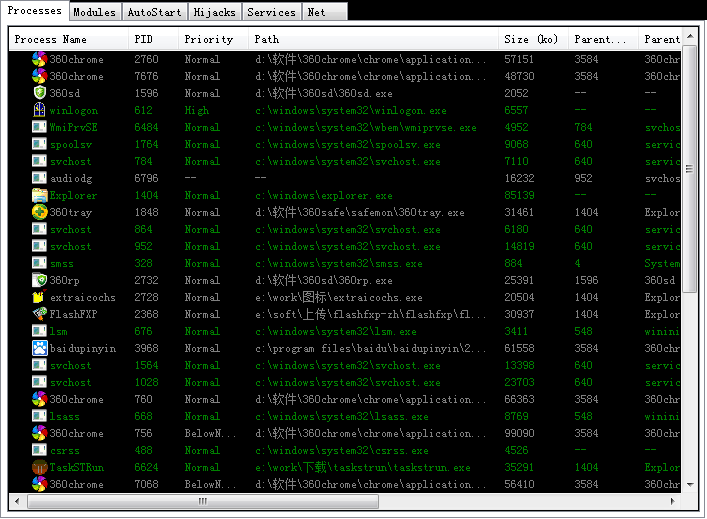Click the horizontal scrollbar left arrow
Viewport: 707px width, 519px height.
pyautogui.click(x=17, y=501)
